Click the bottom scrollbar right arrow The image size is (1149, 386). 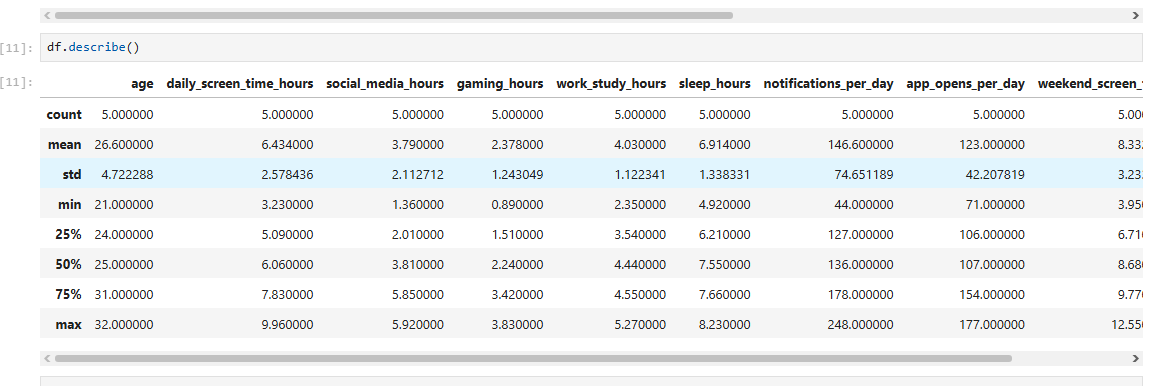[x=1137, y=359]
